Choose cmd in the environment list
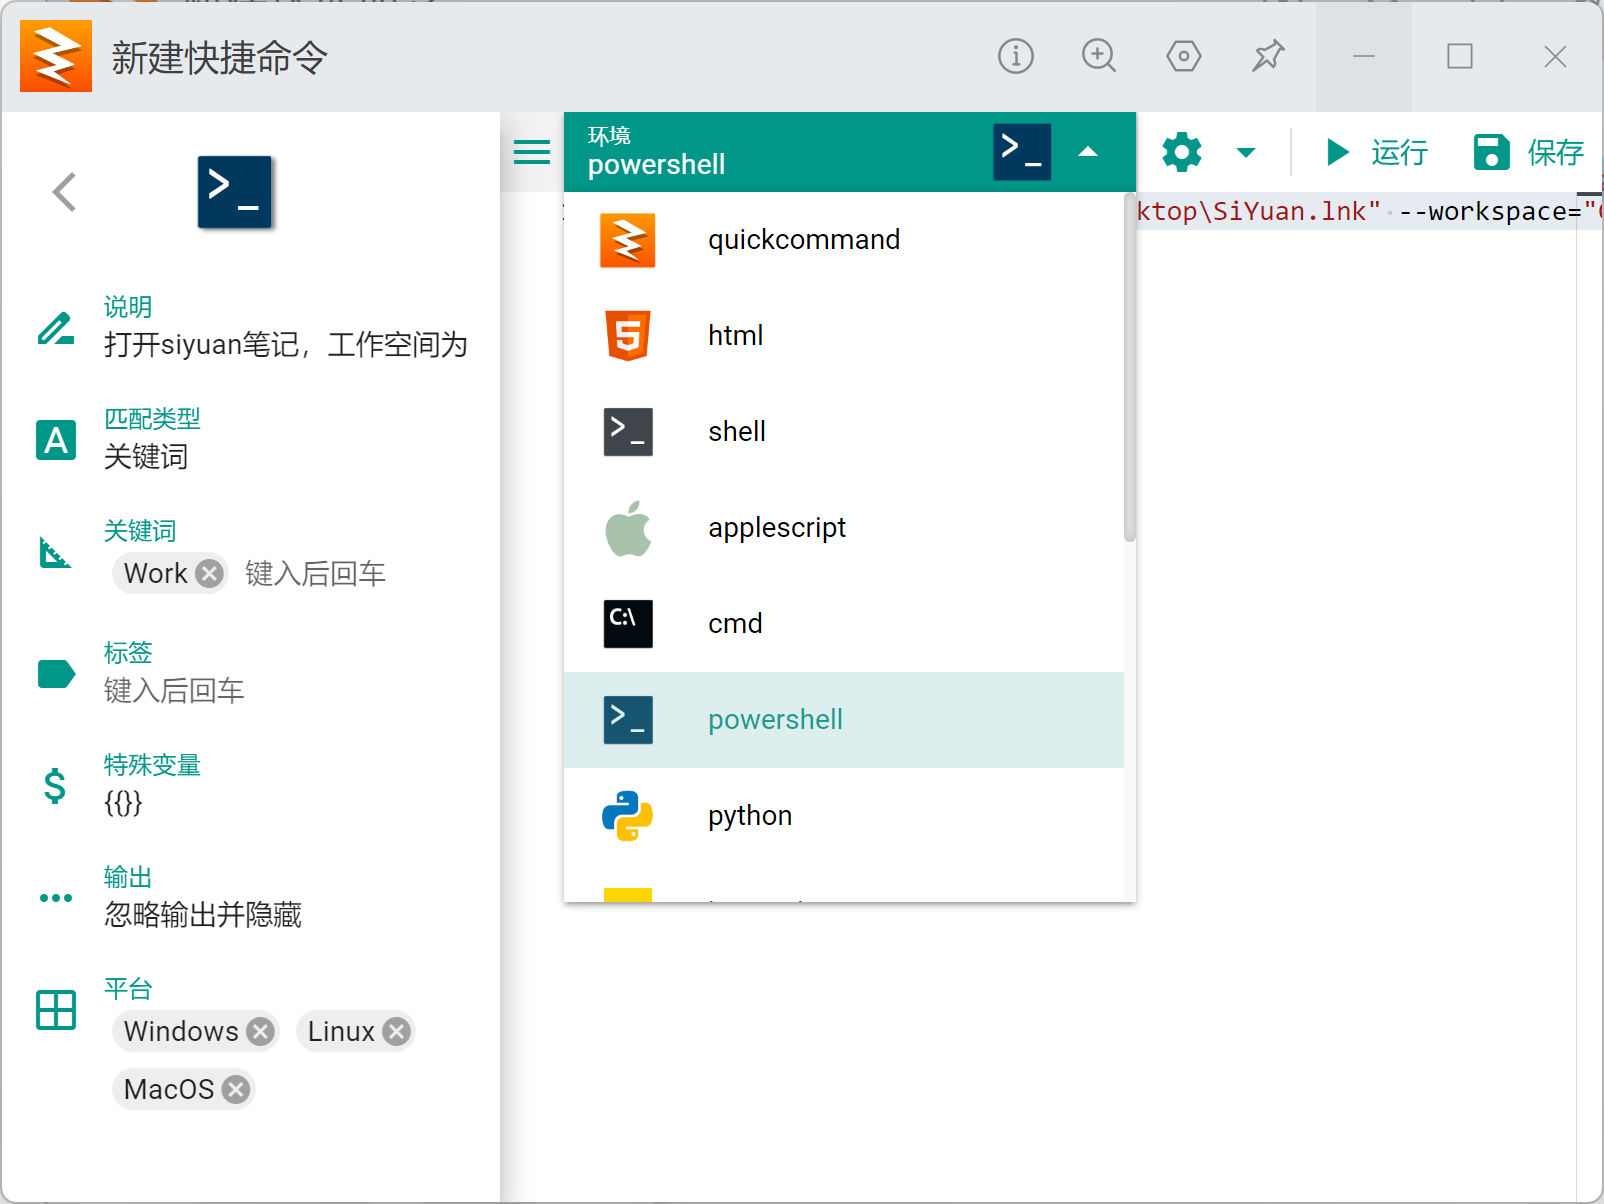This screenshot has height=1204, width=1604. [735, 624]
